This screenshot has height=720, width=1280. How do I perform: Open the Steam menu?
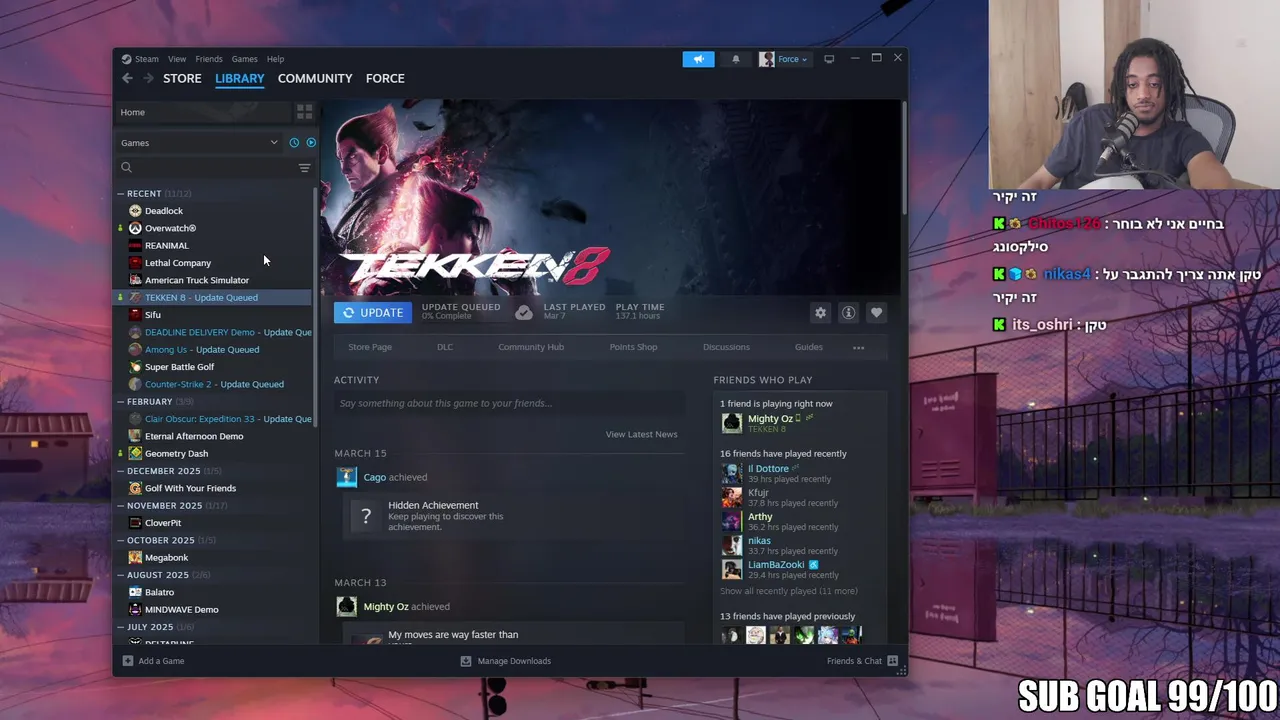point(147,59)
